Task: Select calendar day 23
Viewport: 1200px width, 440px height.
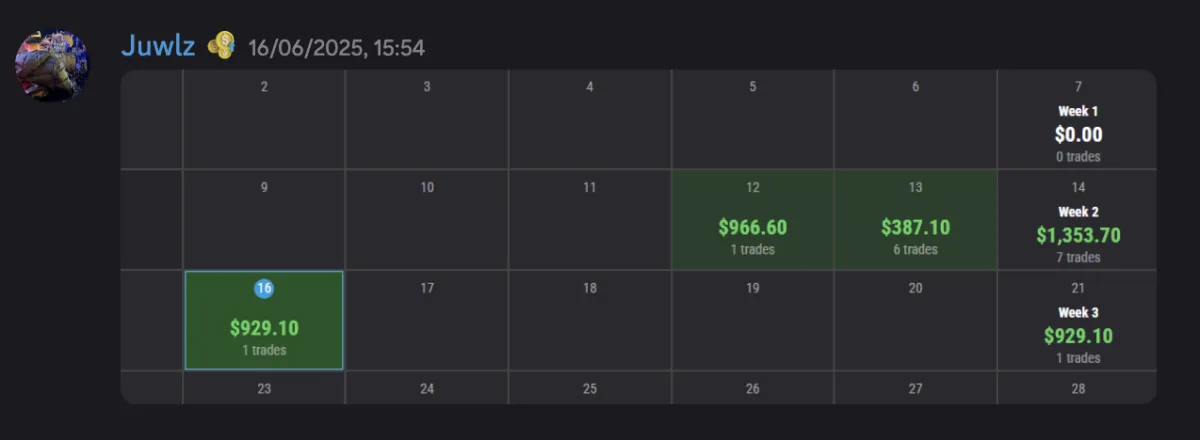Action: point(264,388)
